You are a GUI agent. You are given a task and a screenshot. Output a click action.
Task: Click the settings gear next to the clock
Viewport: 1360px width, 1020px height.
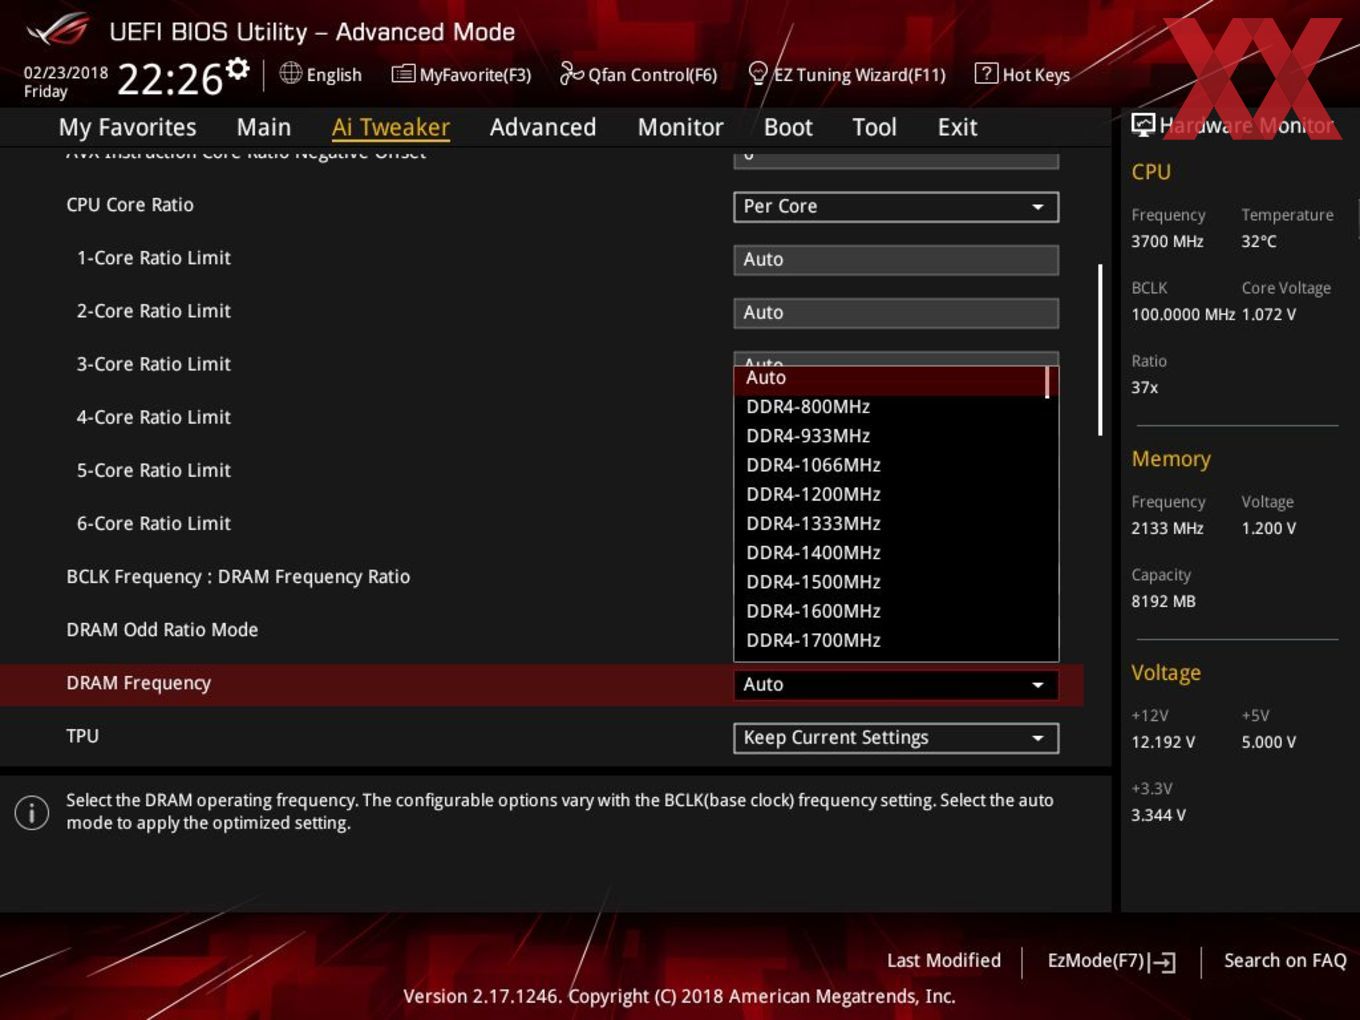click(x=237, y=69)
